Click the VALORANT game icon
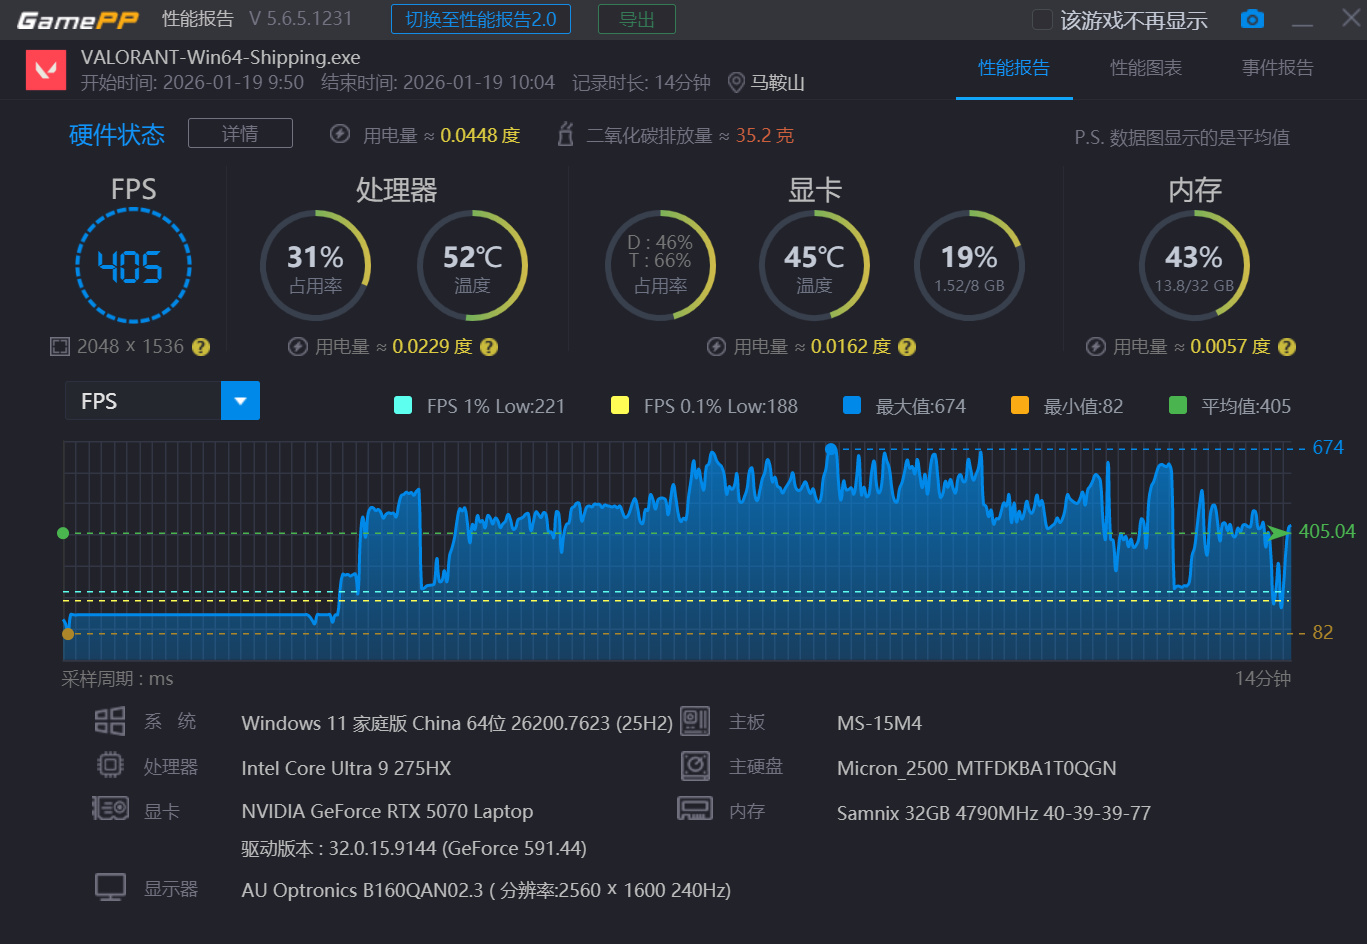This screenshot has height=944, width=1367. coord(46,70)
